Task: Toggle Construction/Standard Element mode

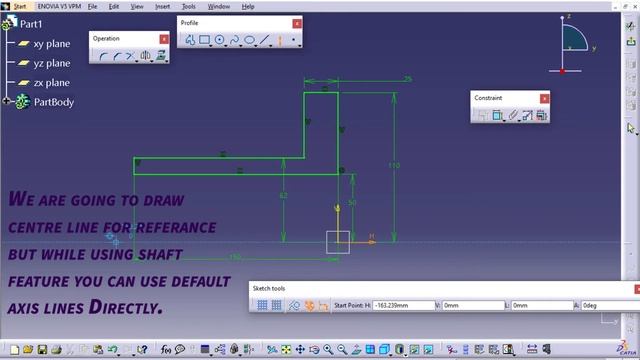Action: [294, 305]
